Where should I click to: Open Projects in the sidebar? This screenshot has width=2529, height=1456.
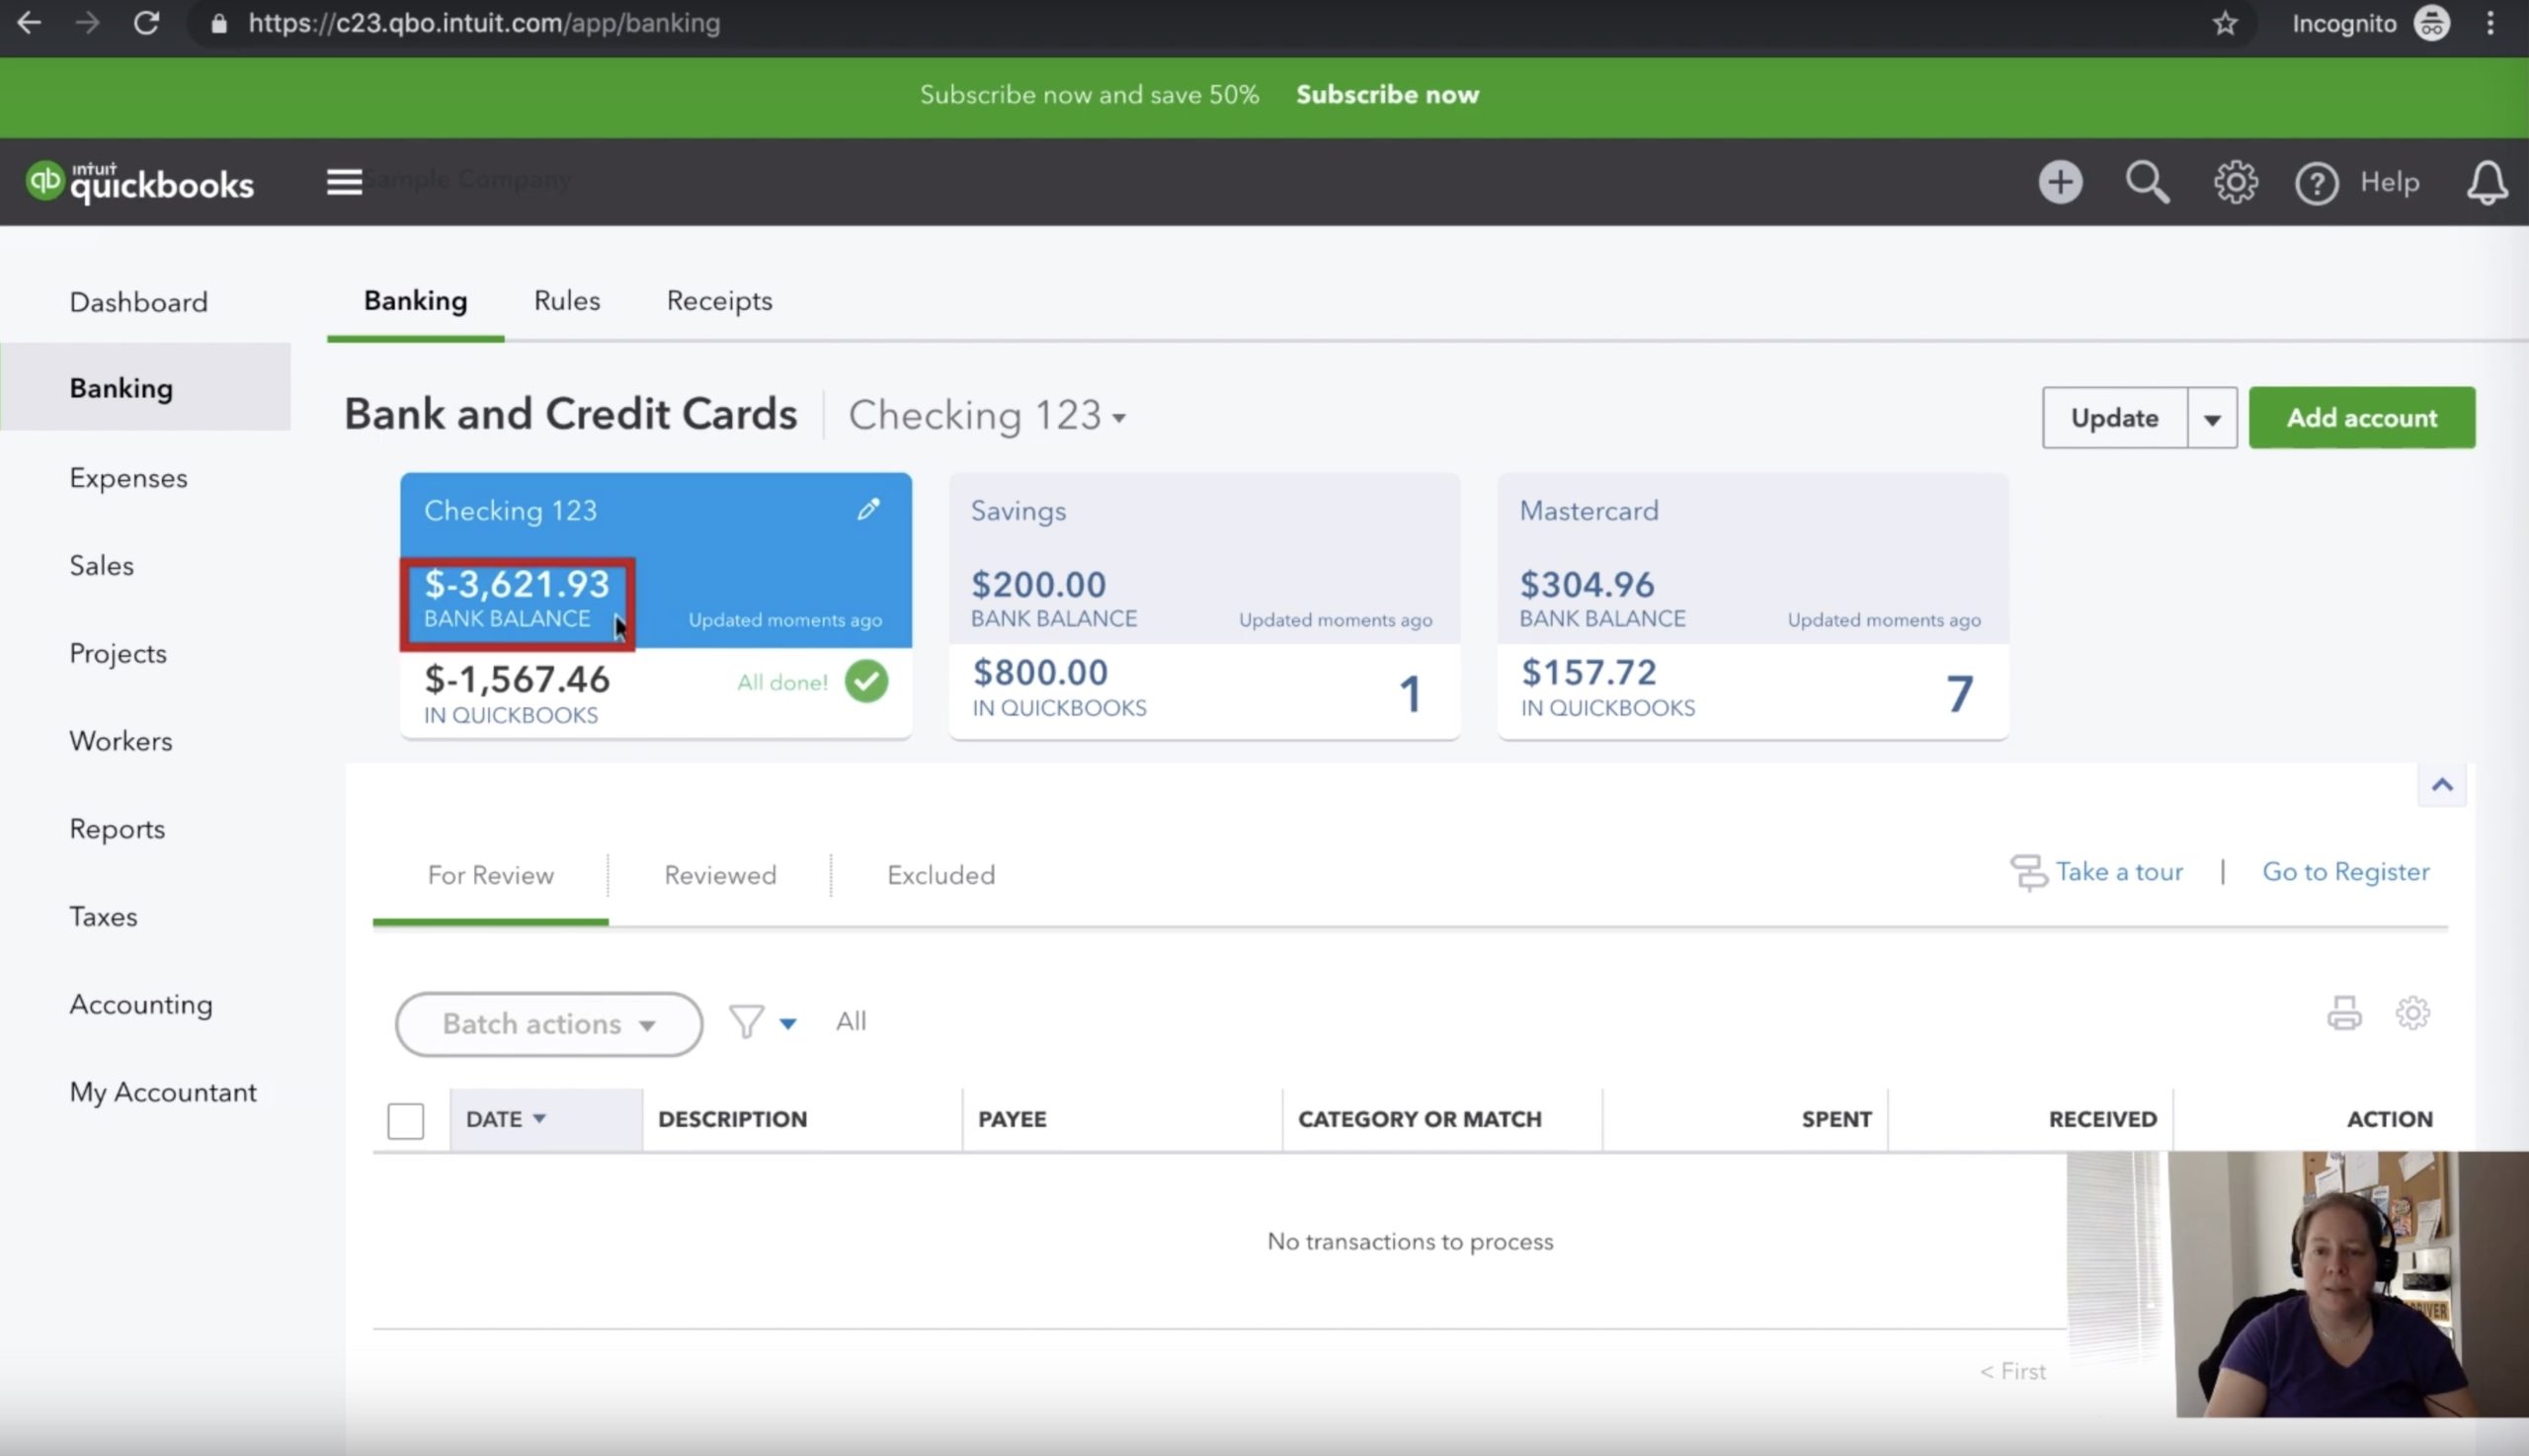click(x=118, y=654)
